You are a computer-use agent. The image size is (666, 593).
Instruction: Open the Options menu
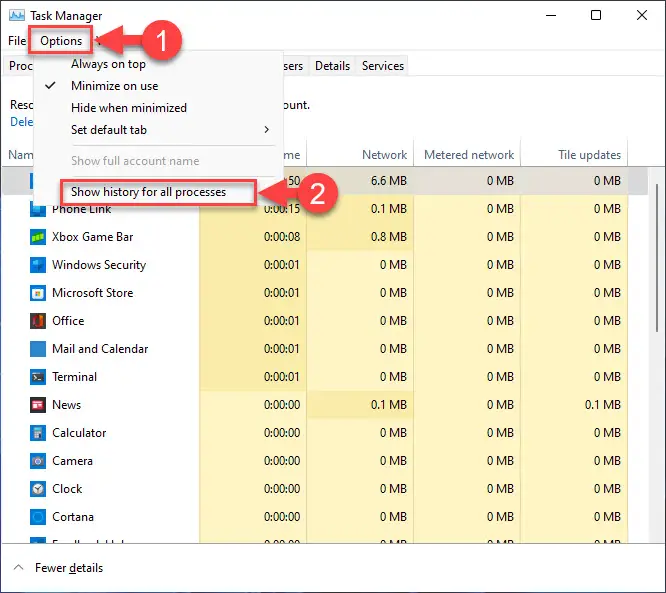click(x=61, y=41)
